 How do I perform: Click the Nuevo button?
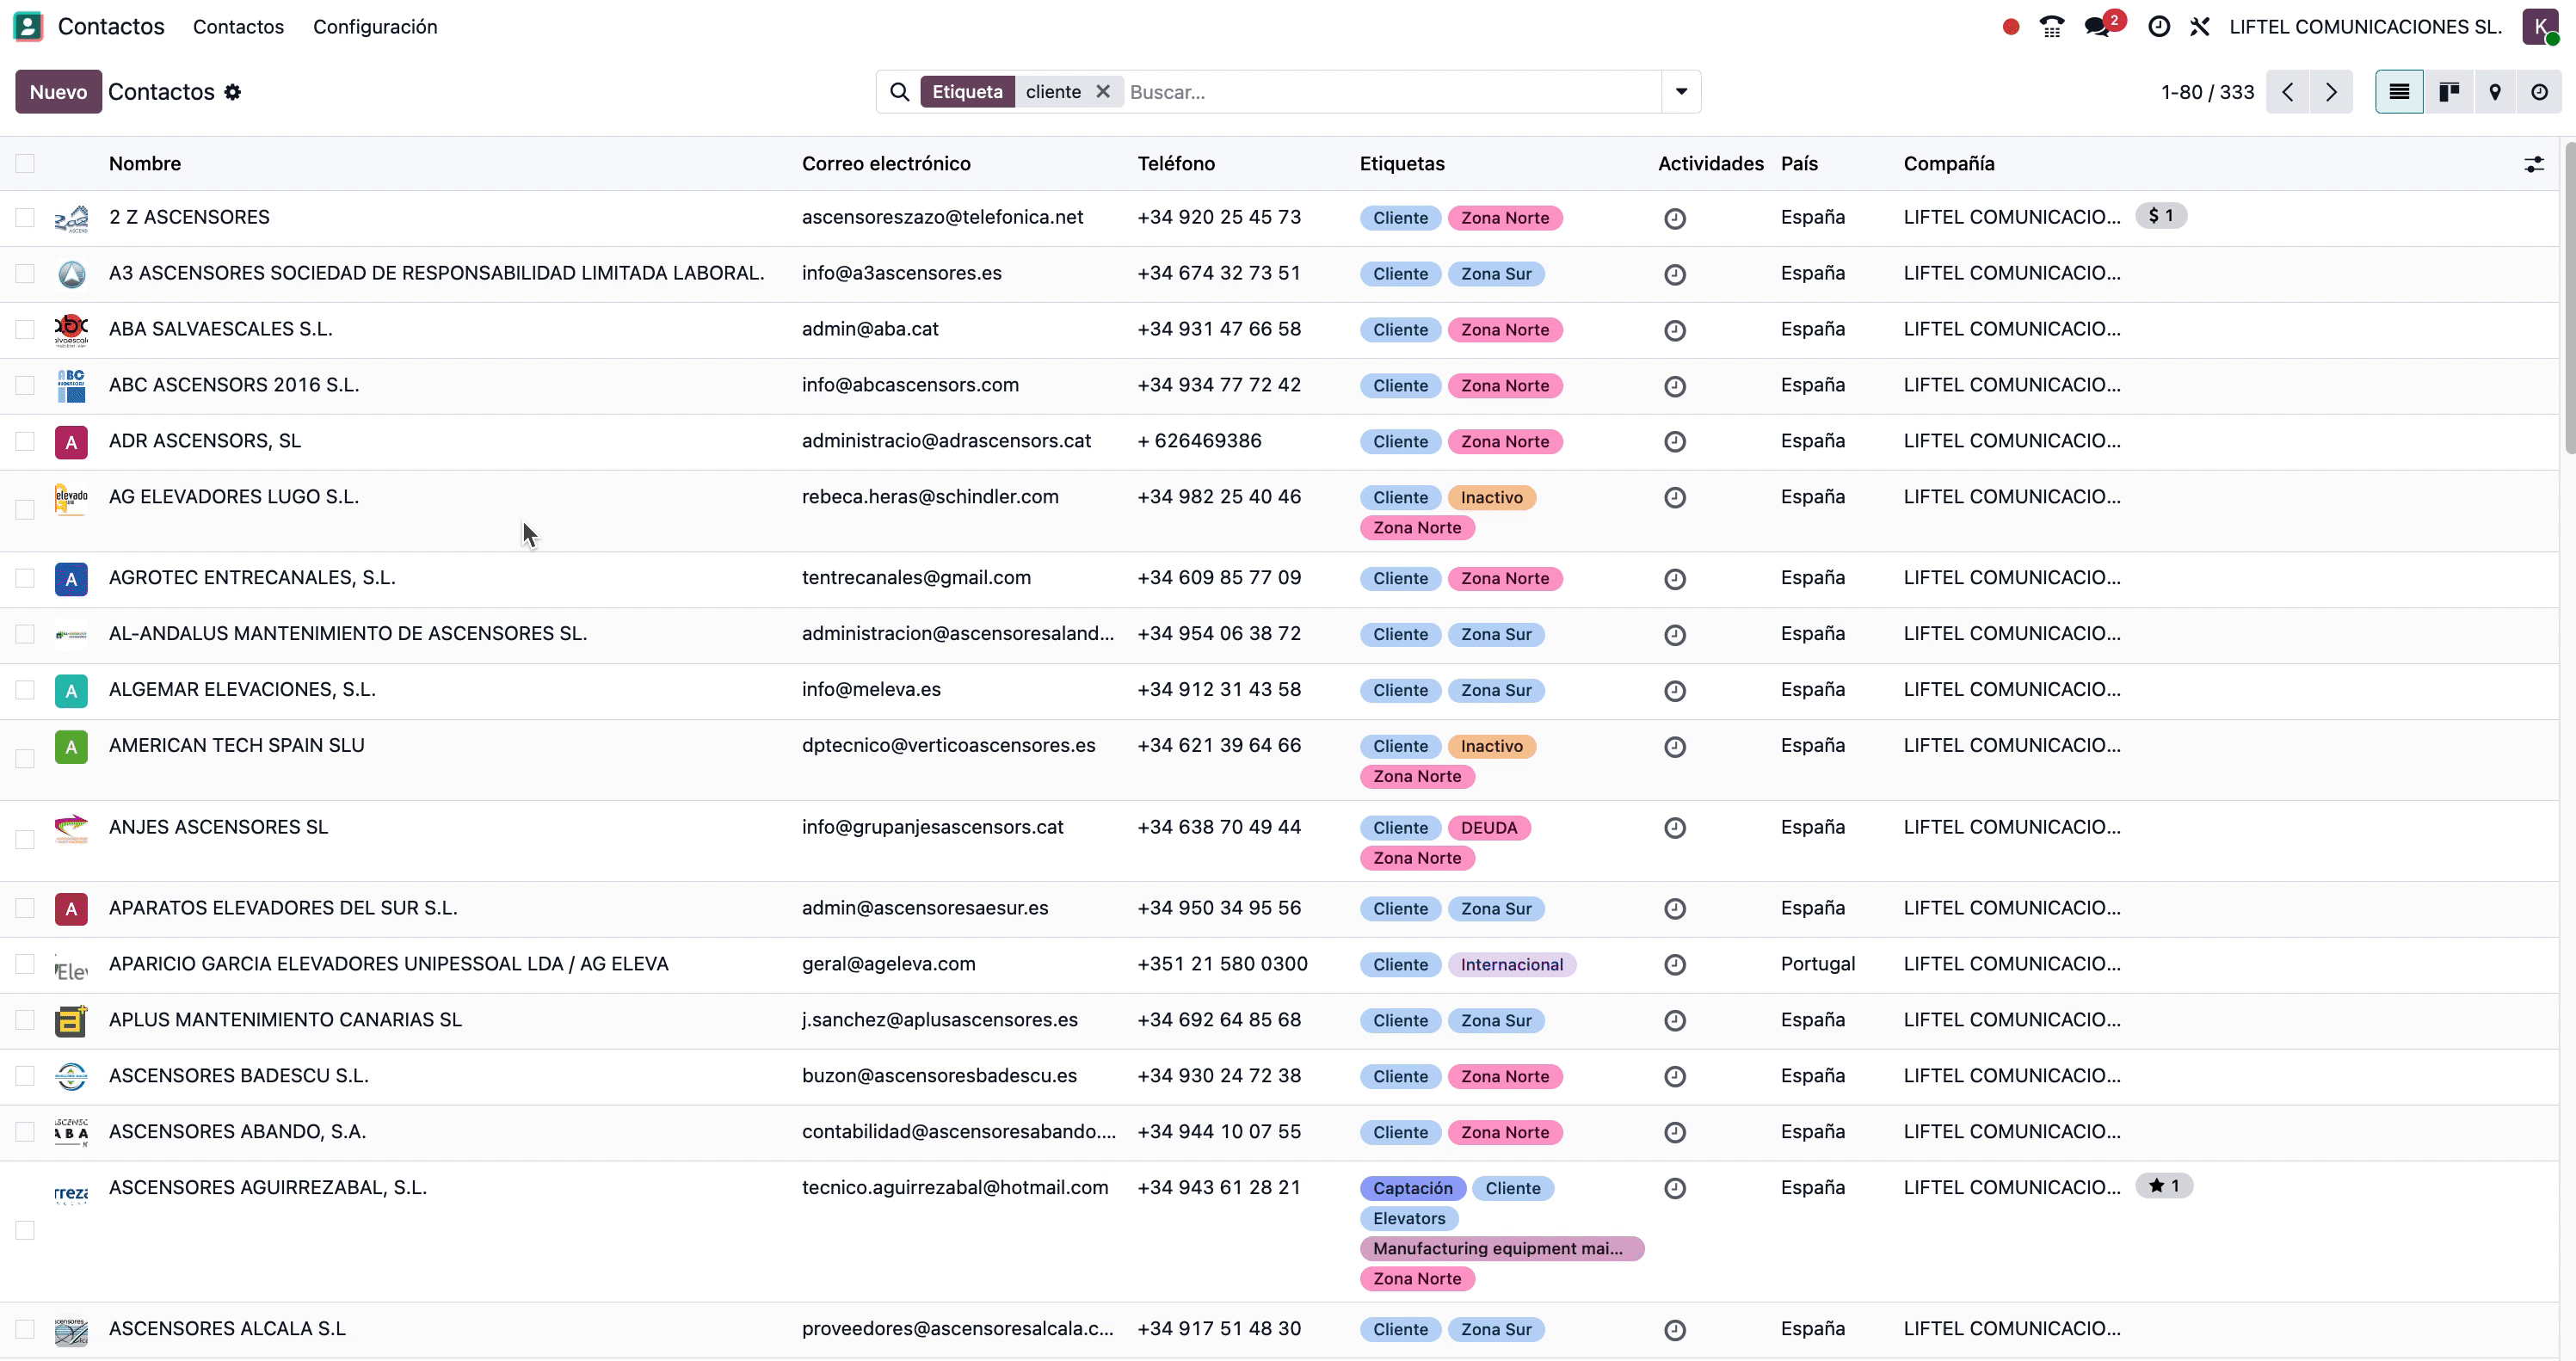point(58,92)
